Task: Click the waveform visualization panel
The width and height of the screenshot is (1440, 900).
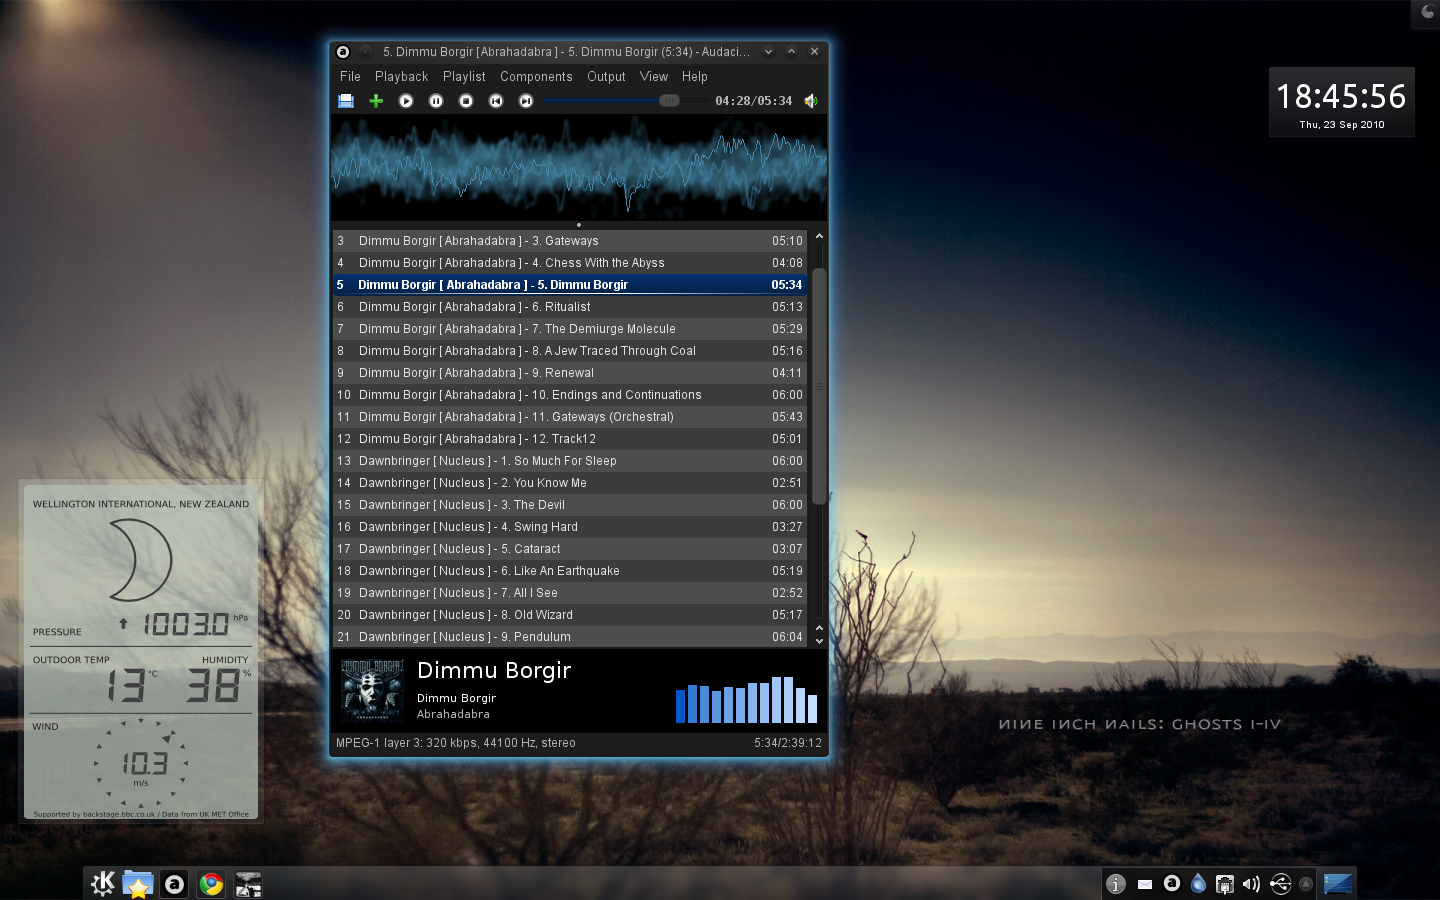Action: pos(579,167)
